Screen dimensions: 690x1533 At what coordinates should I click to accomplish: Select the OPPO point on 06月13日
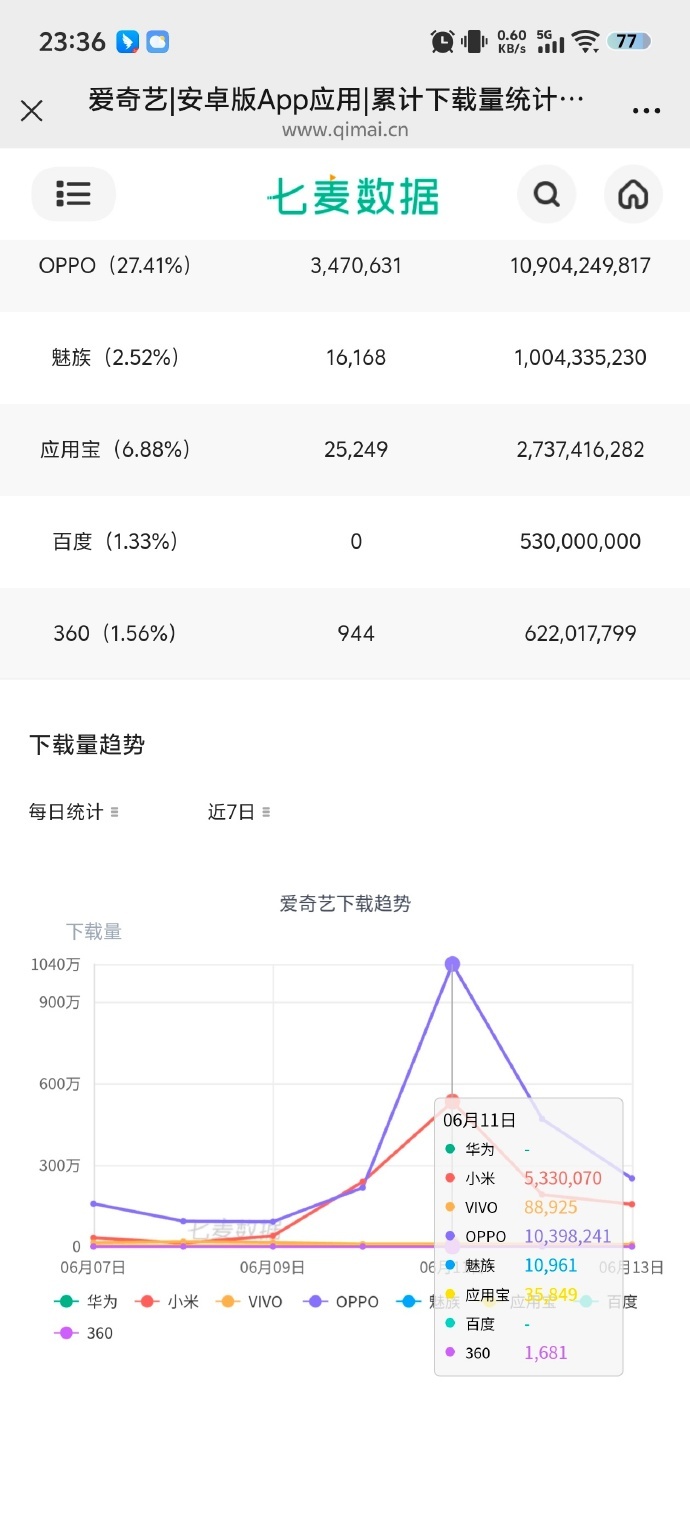(x=631, y=1178)
